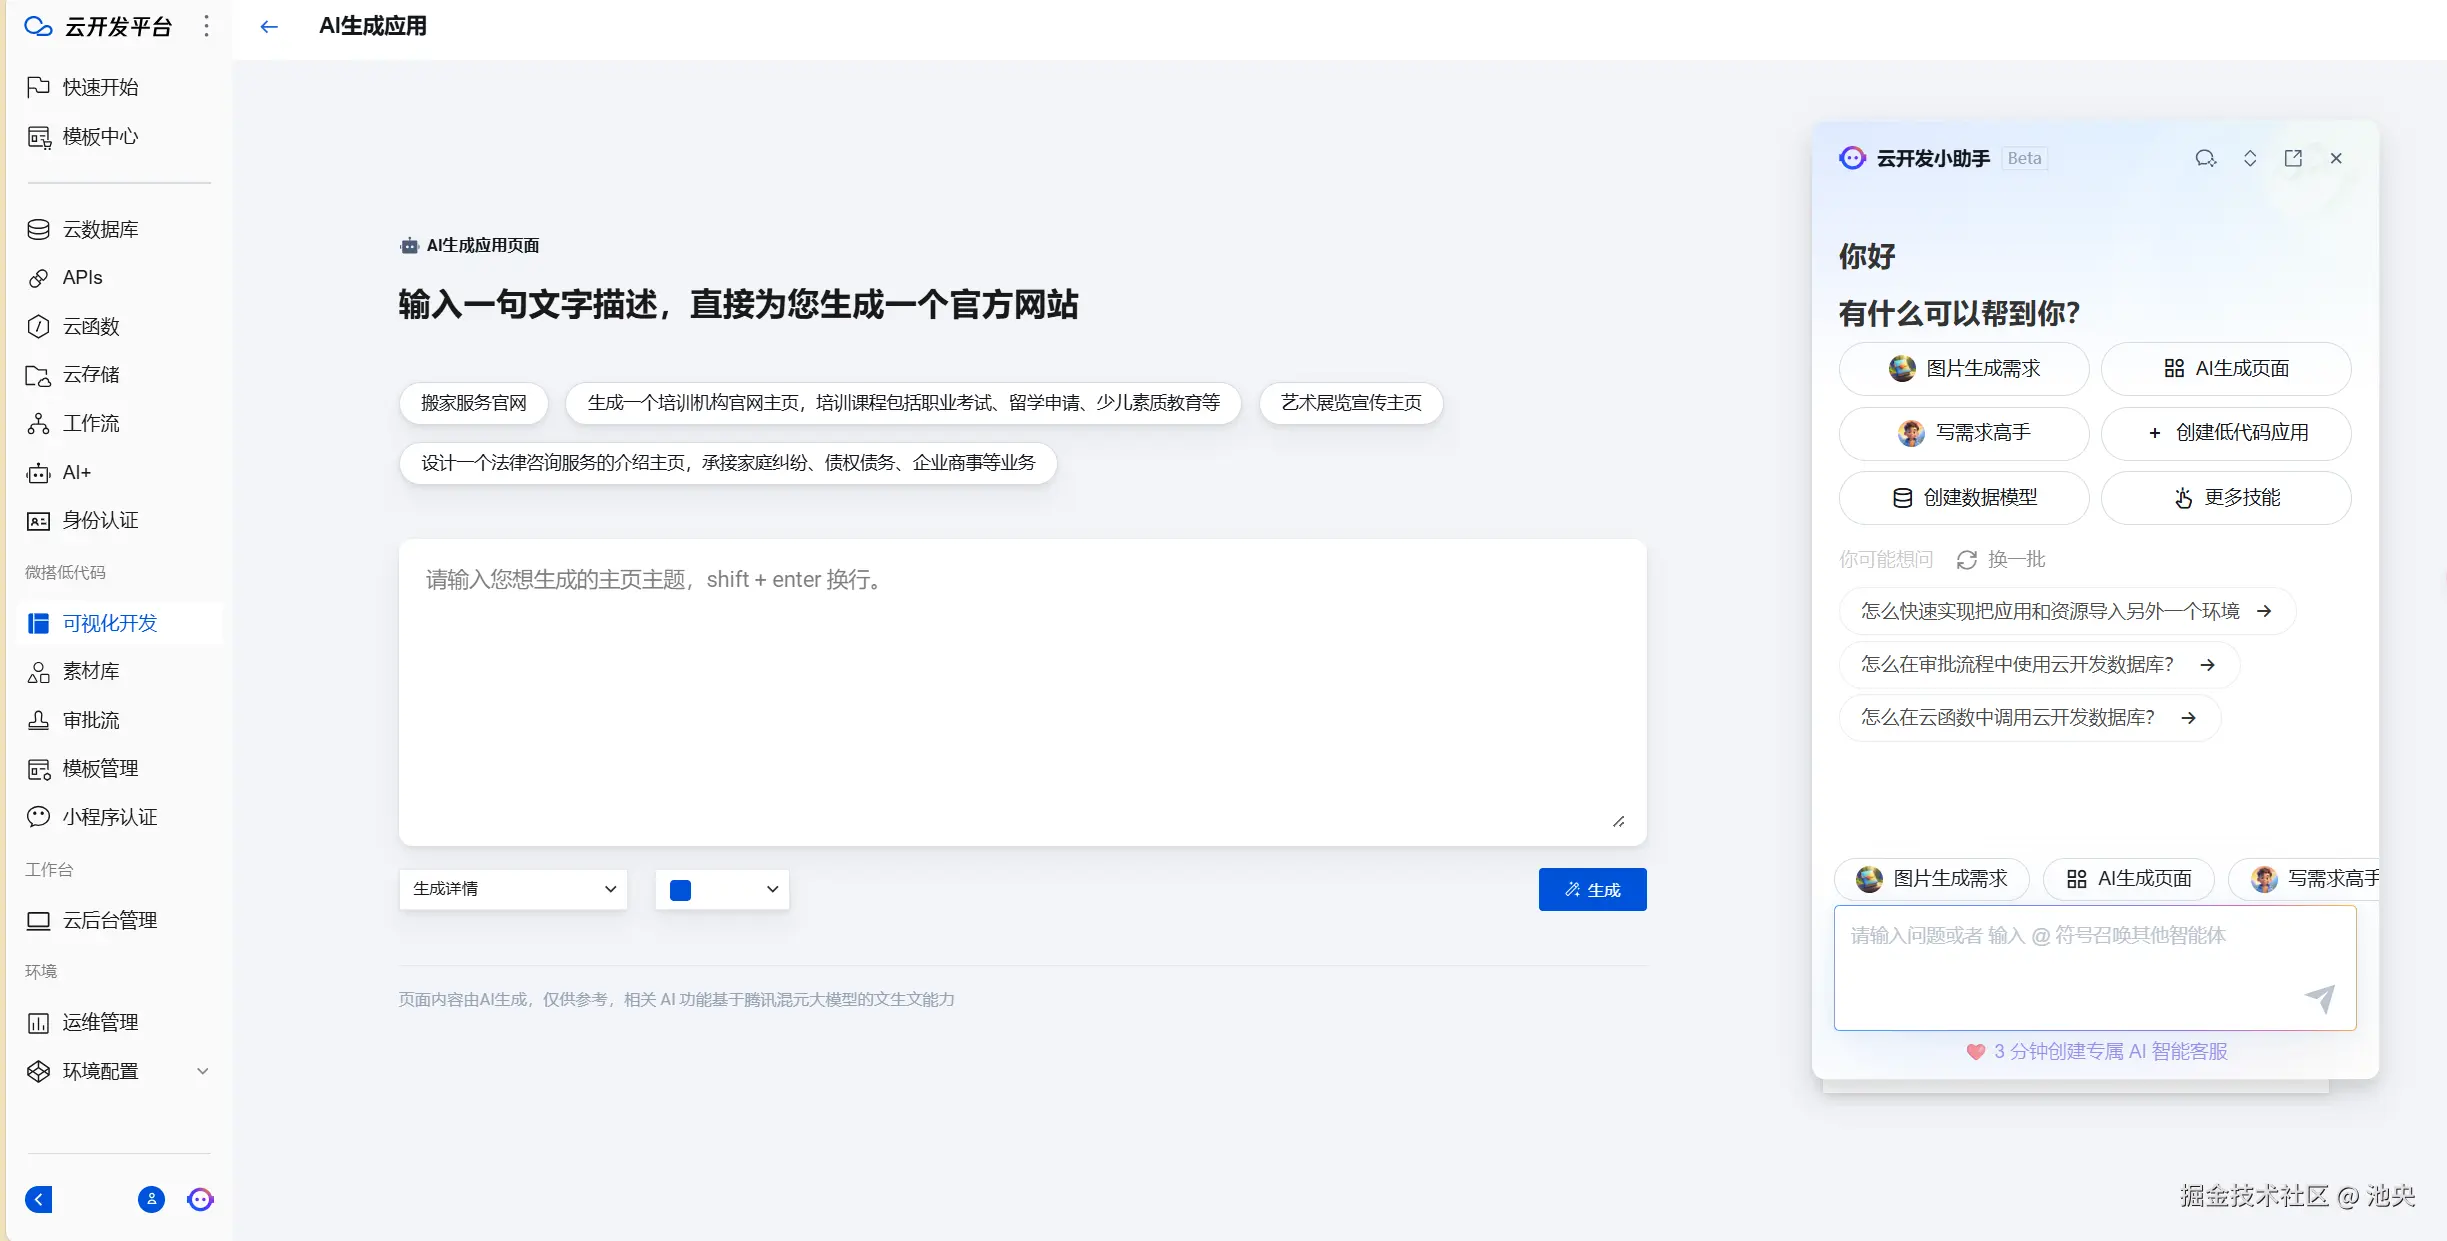The image size is (2447, 1241).
Task: Open the assistant robot icon at sidebar bottom
Action: click(200, 1199)
